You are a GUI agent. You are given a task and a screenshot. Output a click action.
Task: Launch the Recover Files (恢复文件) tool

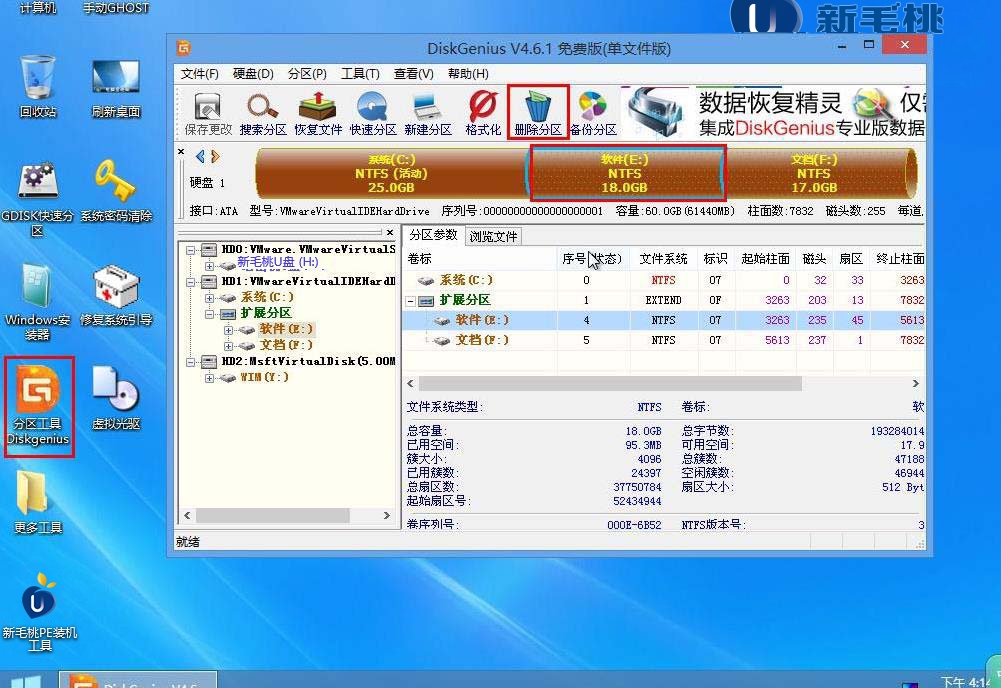(x=318, y=114)
